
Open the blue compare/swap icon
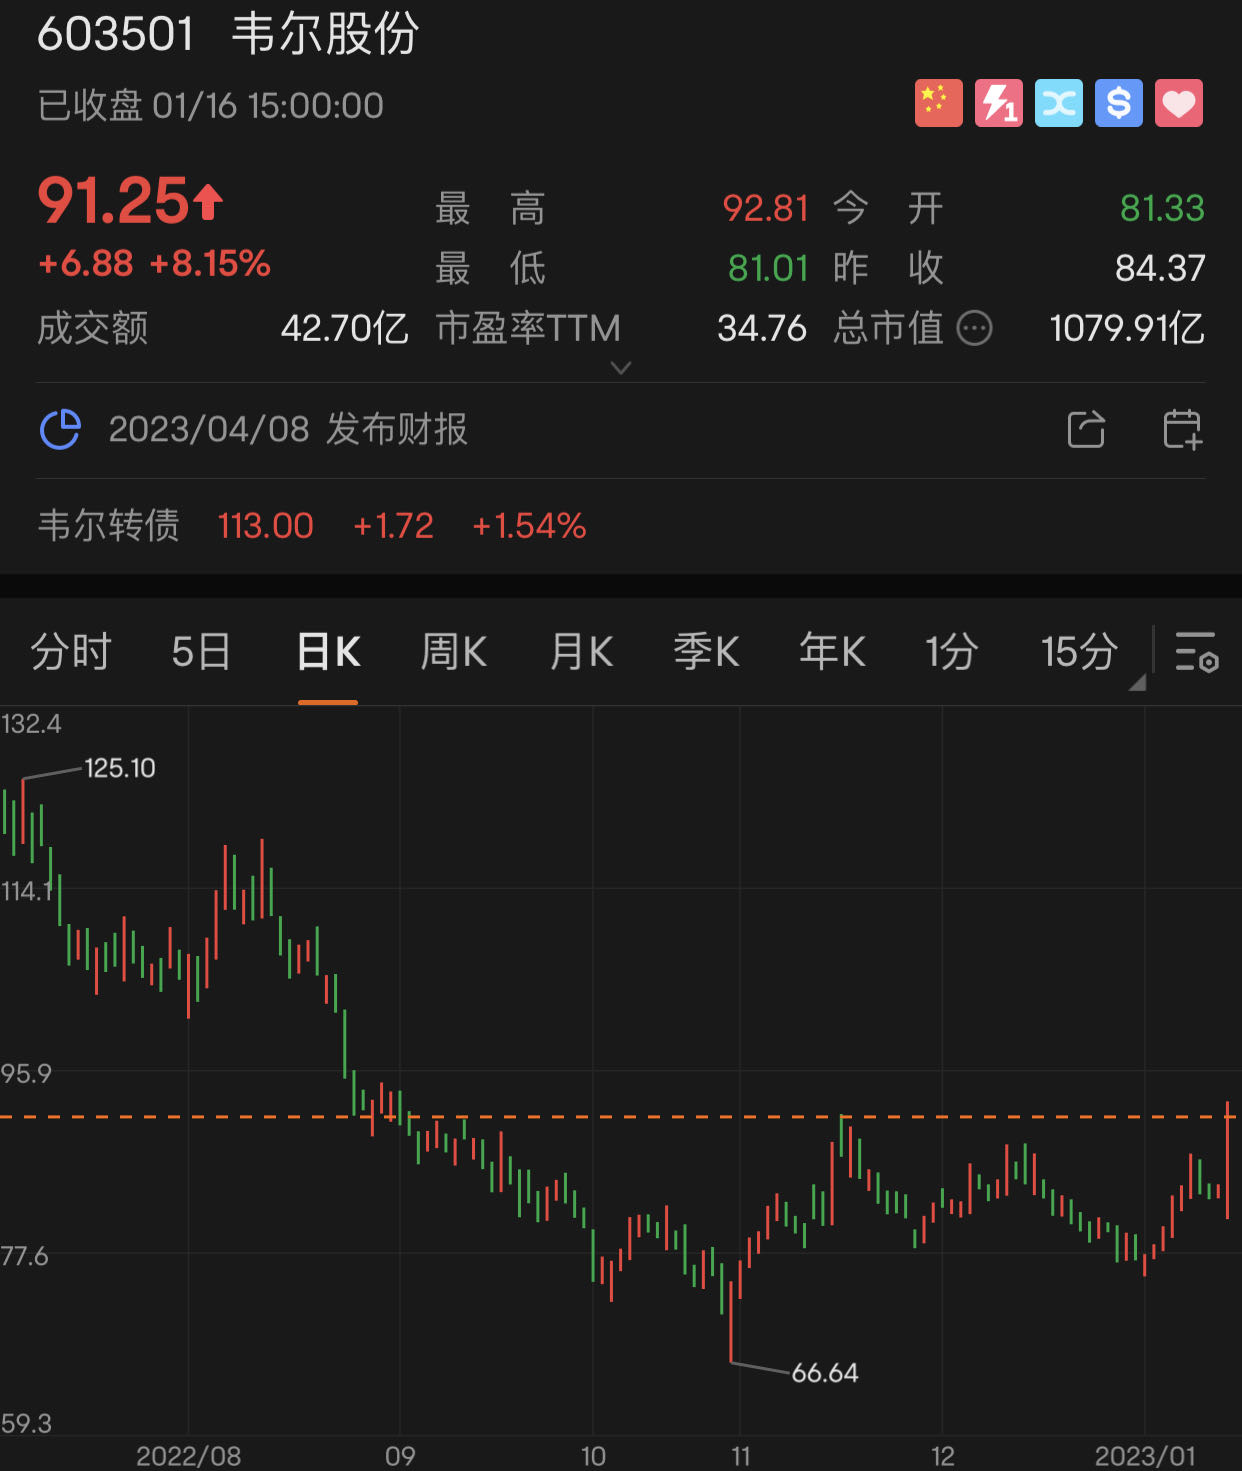point(1059,102)
